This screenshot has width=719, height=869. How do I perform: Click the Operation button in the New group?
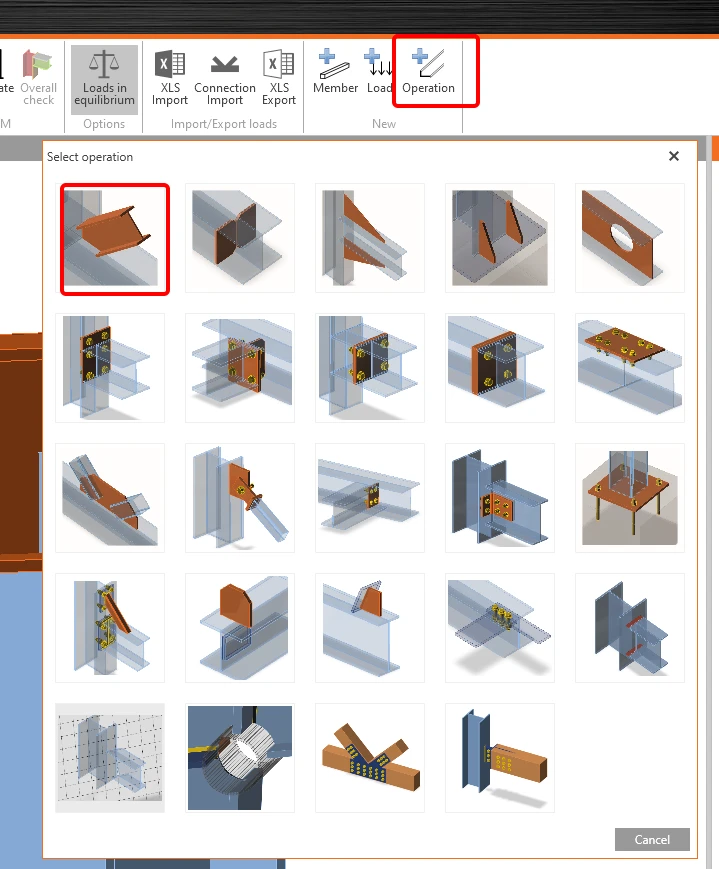[x=428, y=71]
